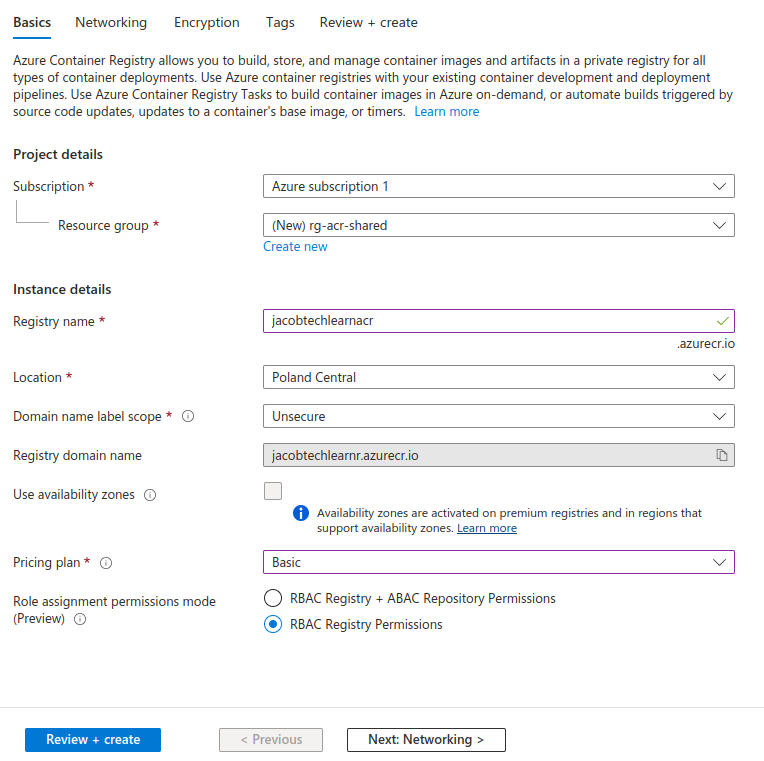Select RBAC Registry + ABAC Repository Permissions

point(273,599)
